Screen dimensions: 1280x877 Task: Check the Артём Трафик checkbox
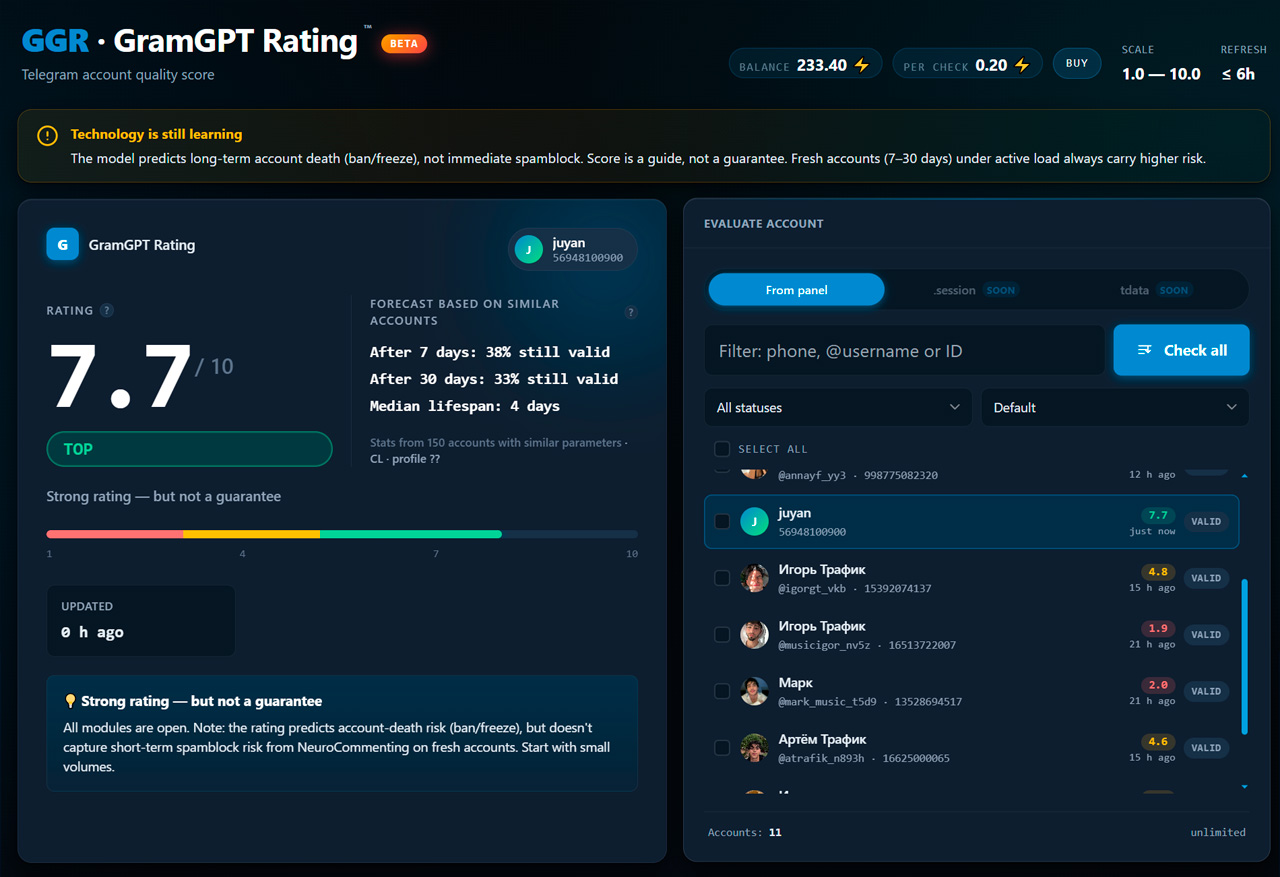click(722, 748)
